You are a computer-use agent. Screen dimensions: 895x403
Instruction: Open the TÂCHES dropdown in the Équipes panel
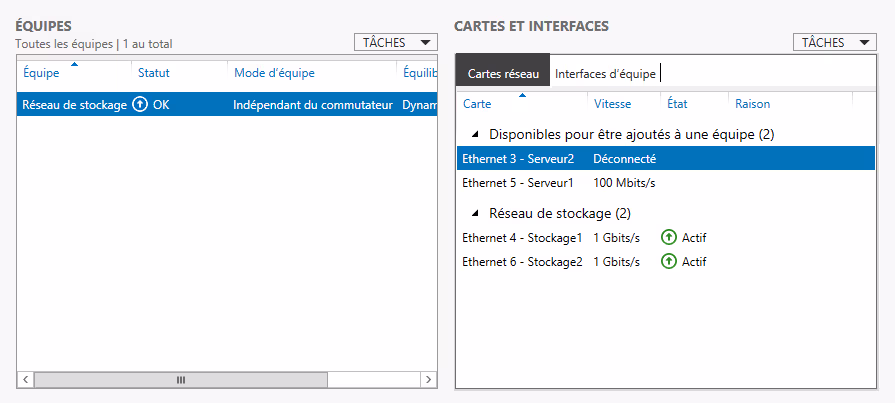[x=396, y=42]
